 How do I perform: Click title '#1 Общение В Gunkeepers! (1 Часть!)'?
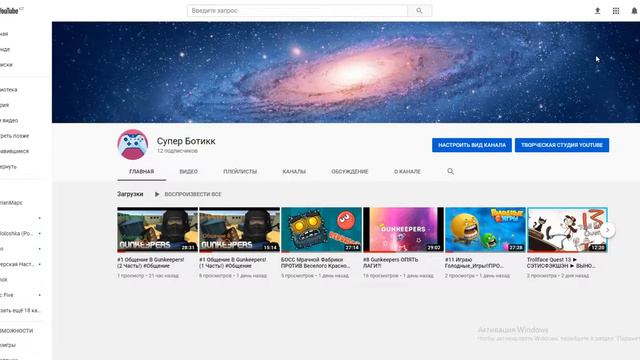(x=233, y=262)
